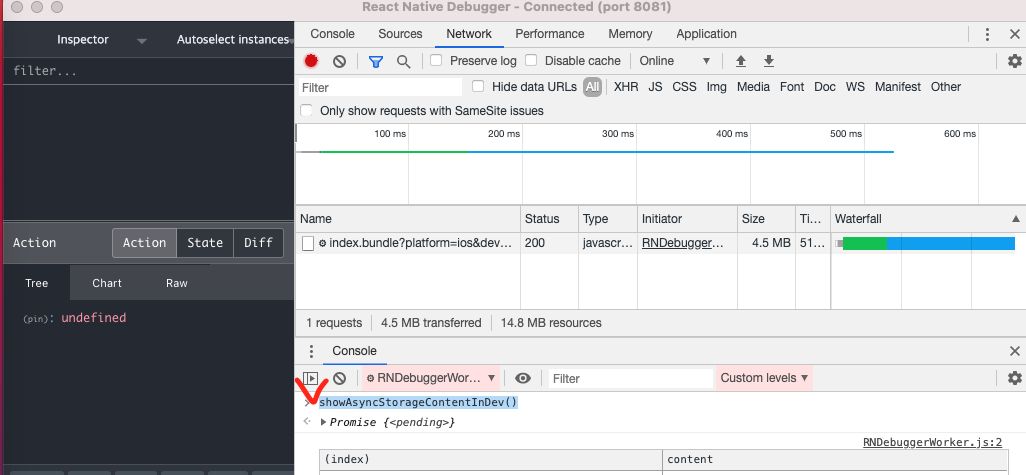Open RNDebugger initiator link
This screenshot has width=1026, height=475.
[683, 243]
